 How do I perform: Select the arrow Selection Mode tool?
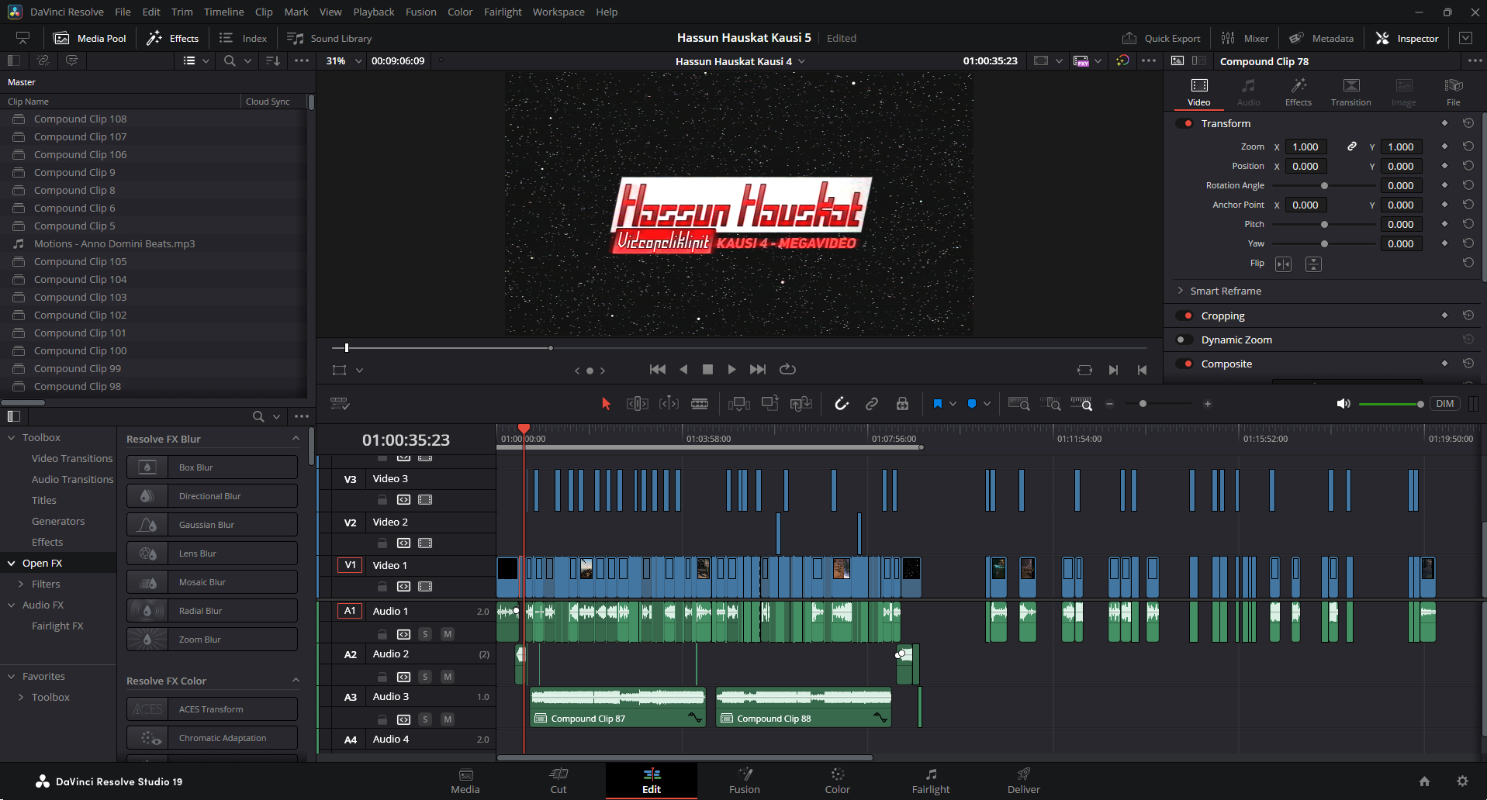click(x=605, y=404)
